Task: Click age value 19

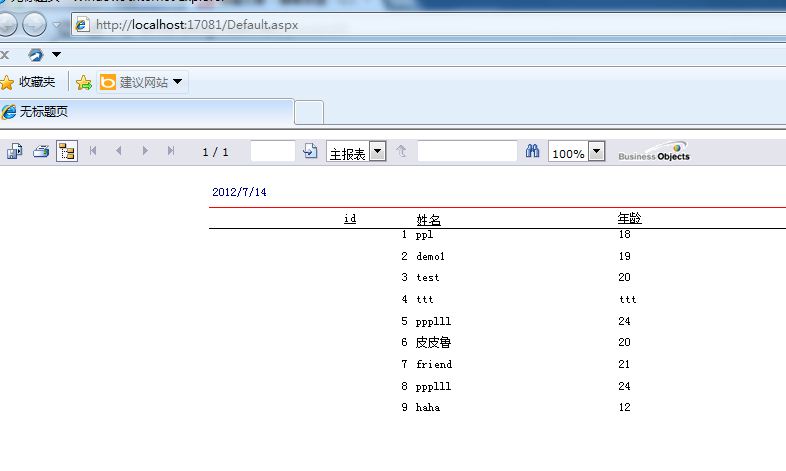Action: click(x=624, y=257)
